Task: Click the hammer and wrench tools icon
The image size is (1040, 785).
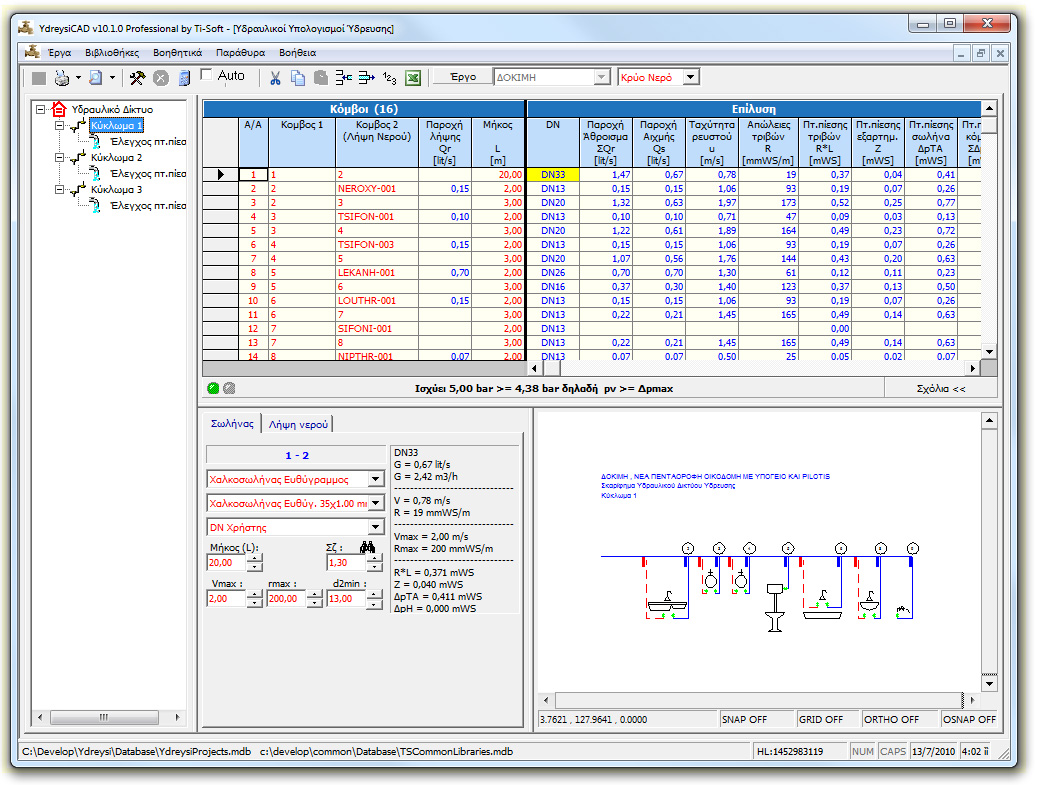Action: tap(136, 78)
